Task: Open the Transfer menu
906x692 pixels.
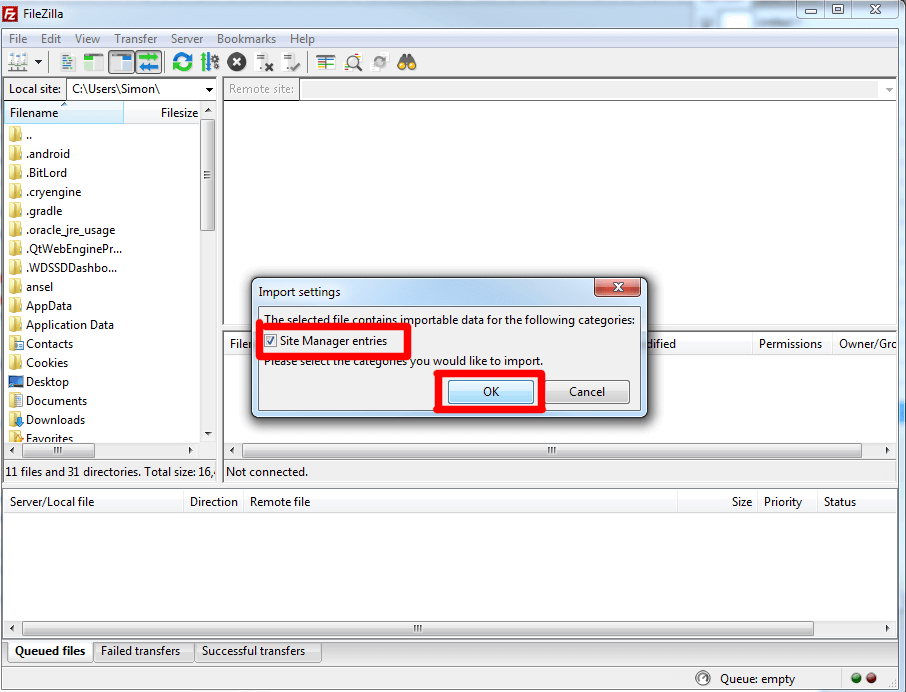Action: [x=136, y=39]
